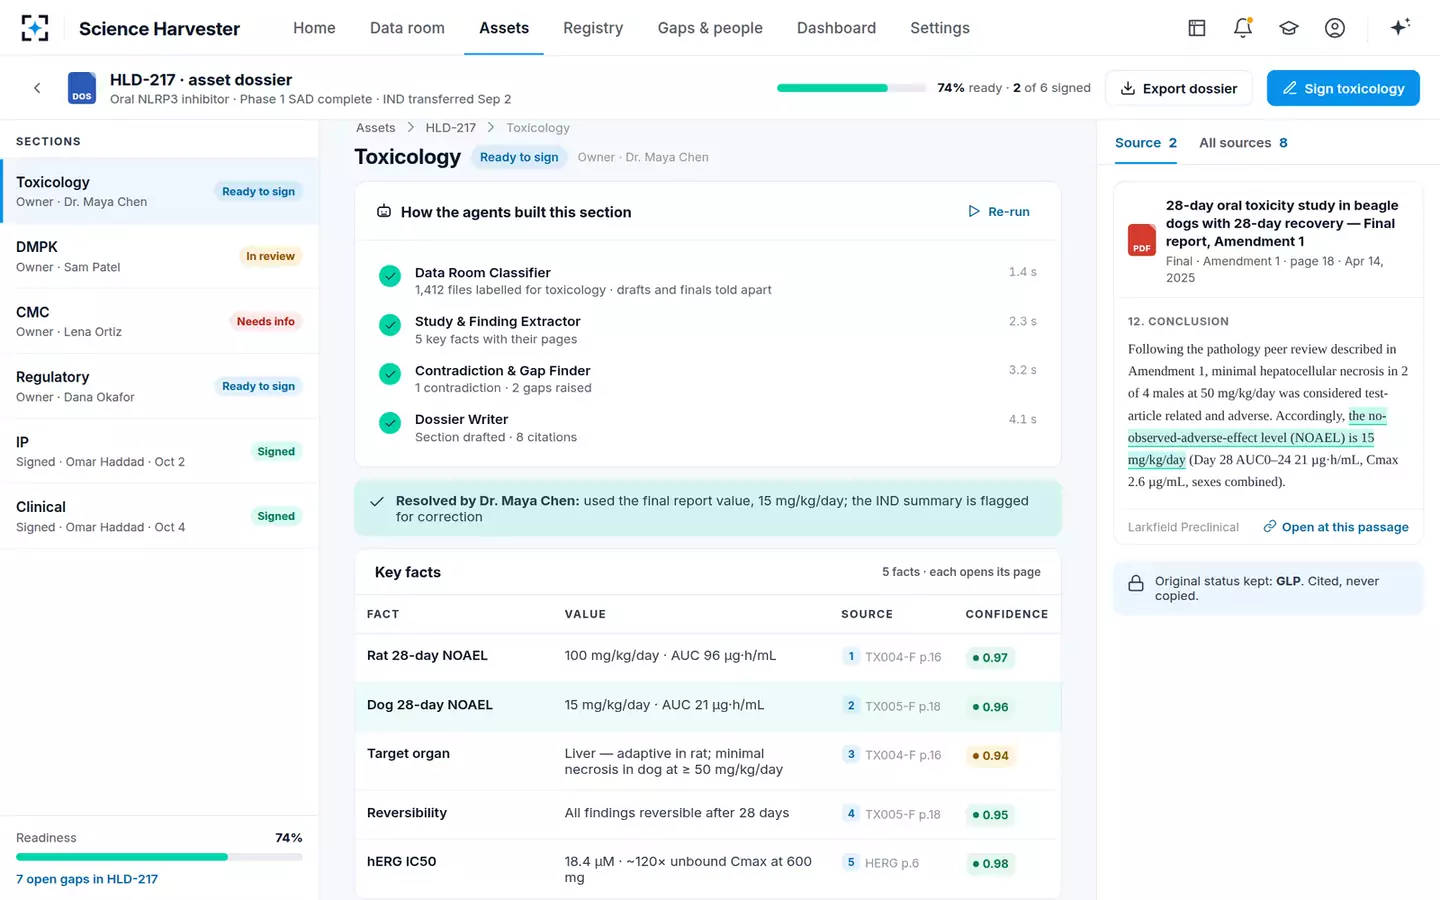The height and width of the screenshot is (900, 1440).
Task: Open the 7 open gaps in HLD-217 link
Action: click(87, 879)
